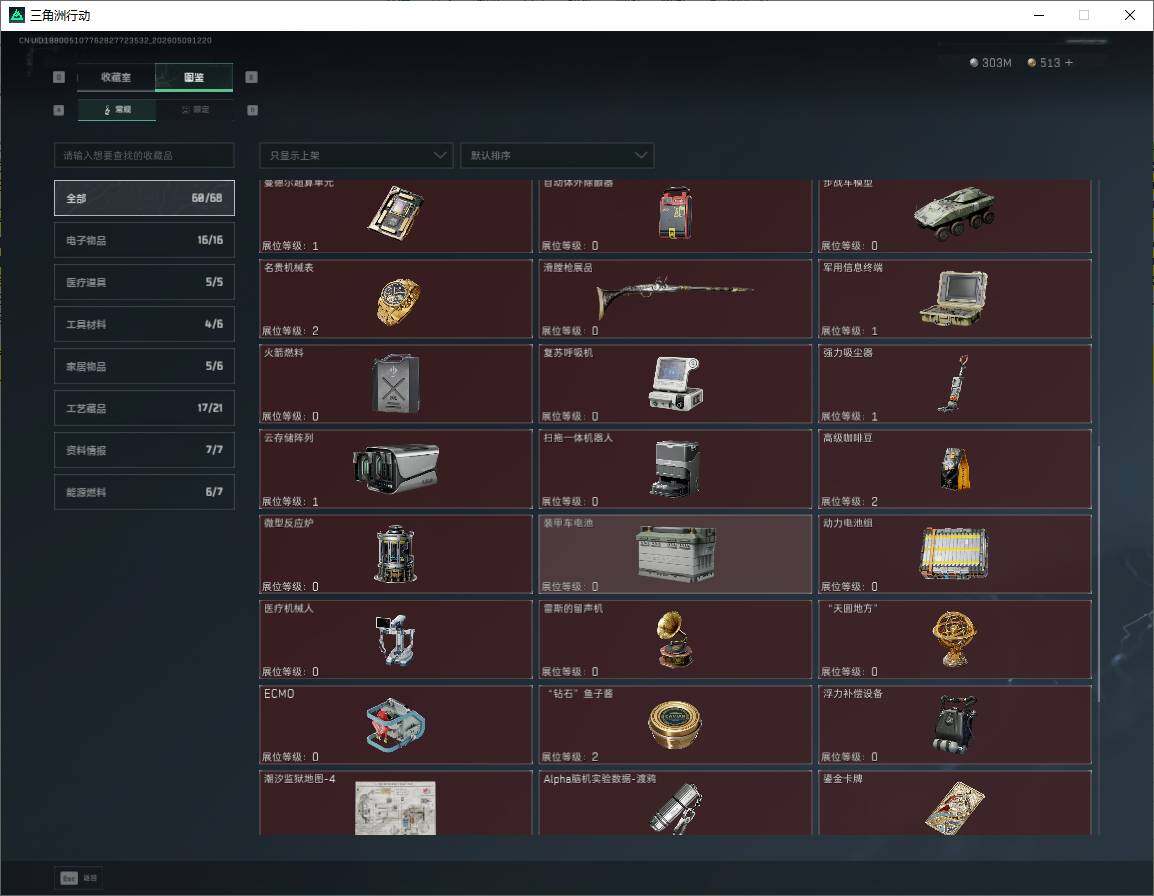Select the 微型反应炉 reactor icon
Image resolution: width=1154 pixels, height=896 pixels.
click(395, 554)
